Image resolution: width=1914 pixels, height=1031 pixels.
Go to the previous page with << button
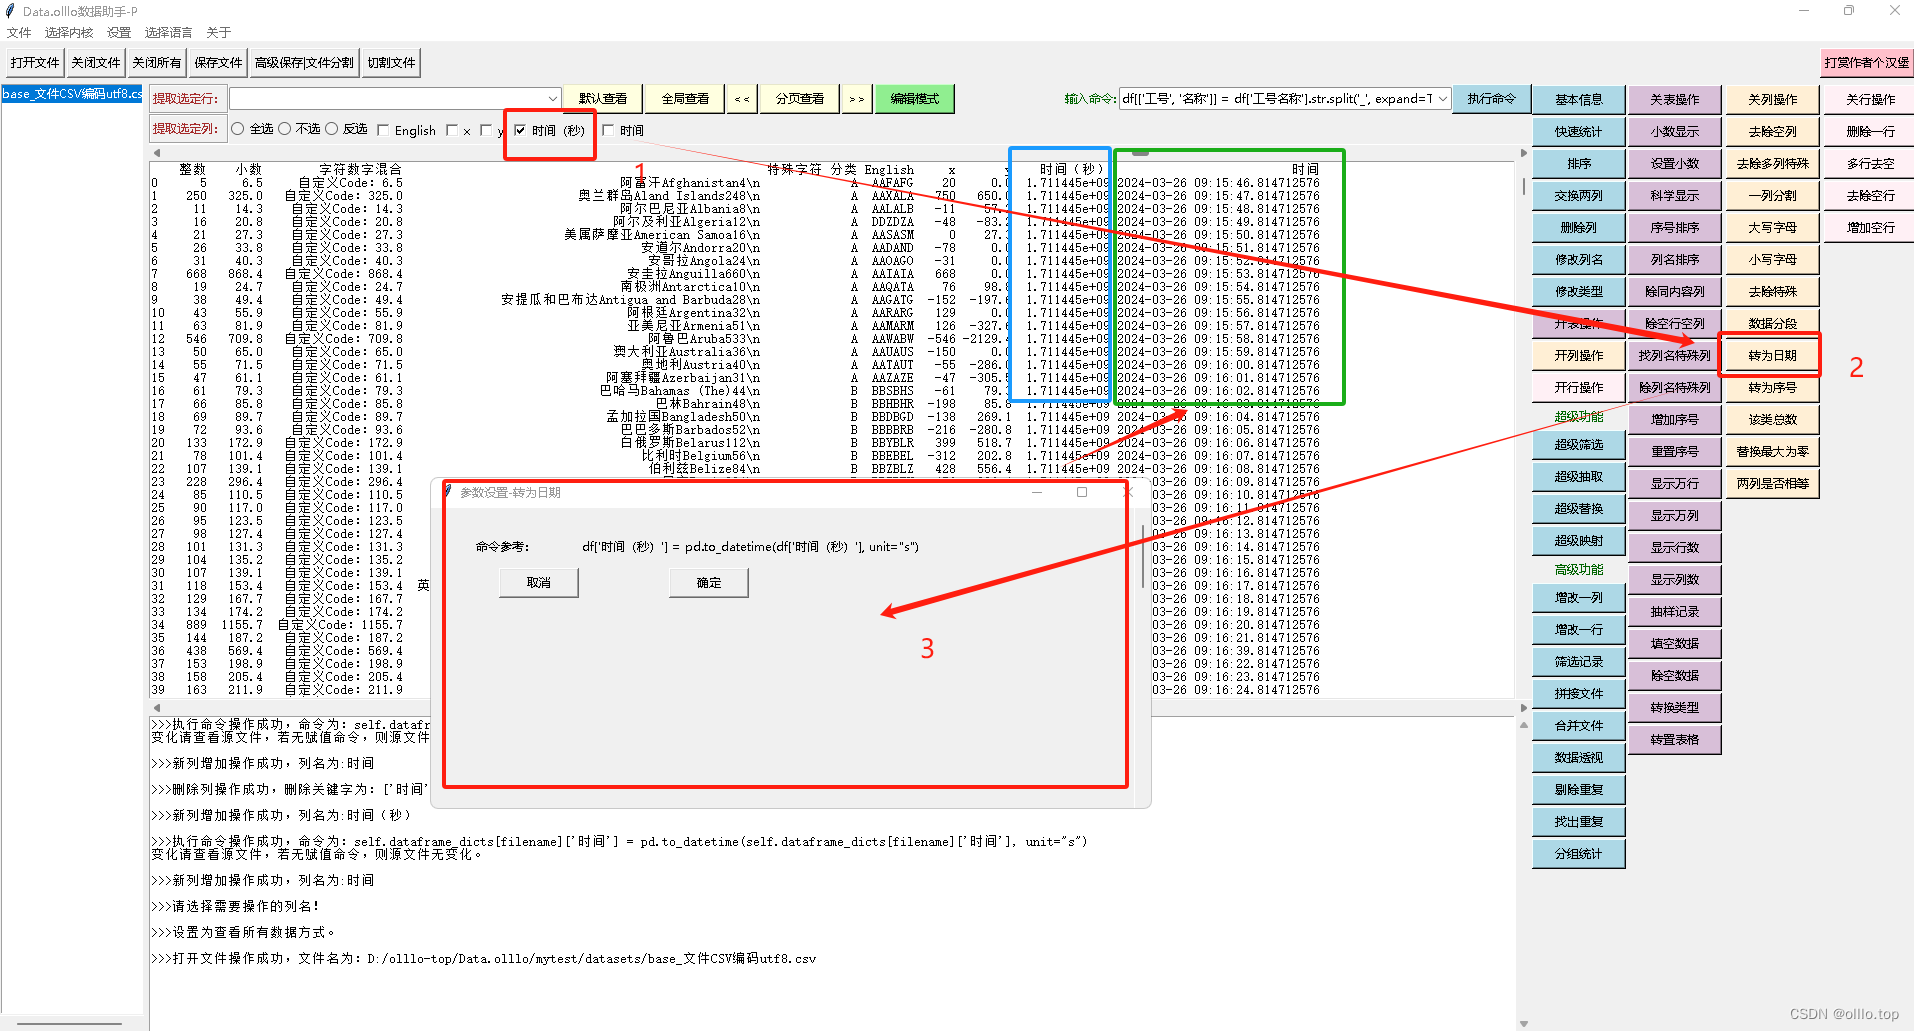tap(741, 98)
